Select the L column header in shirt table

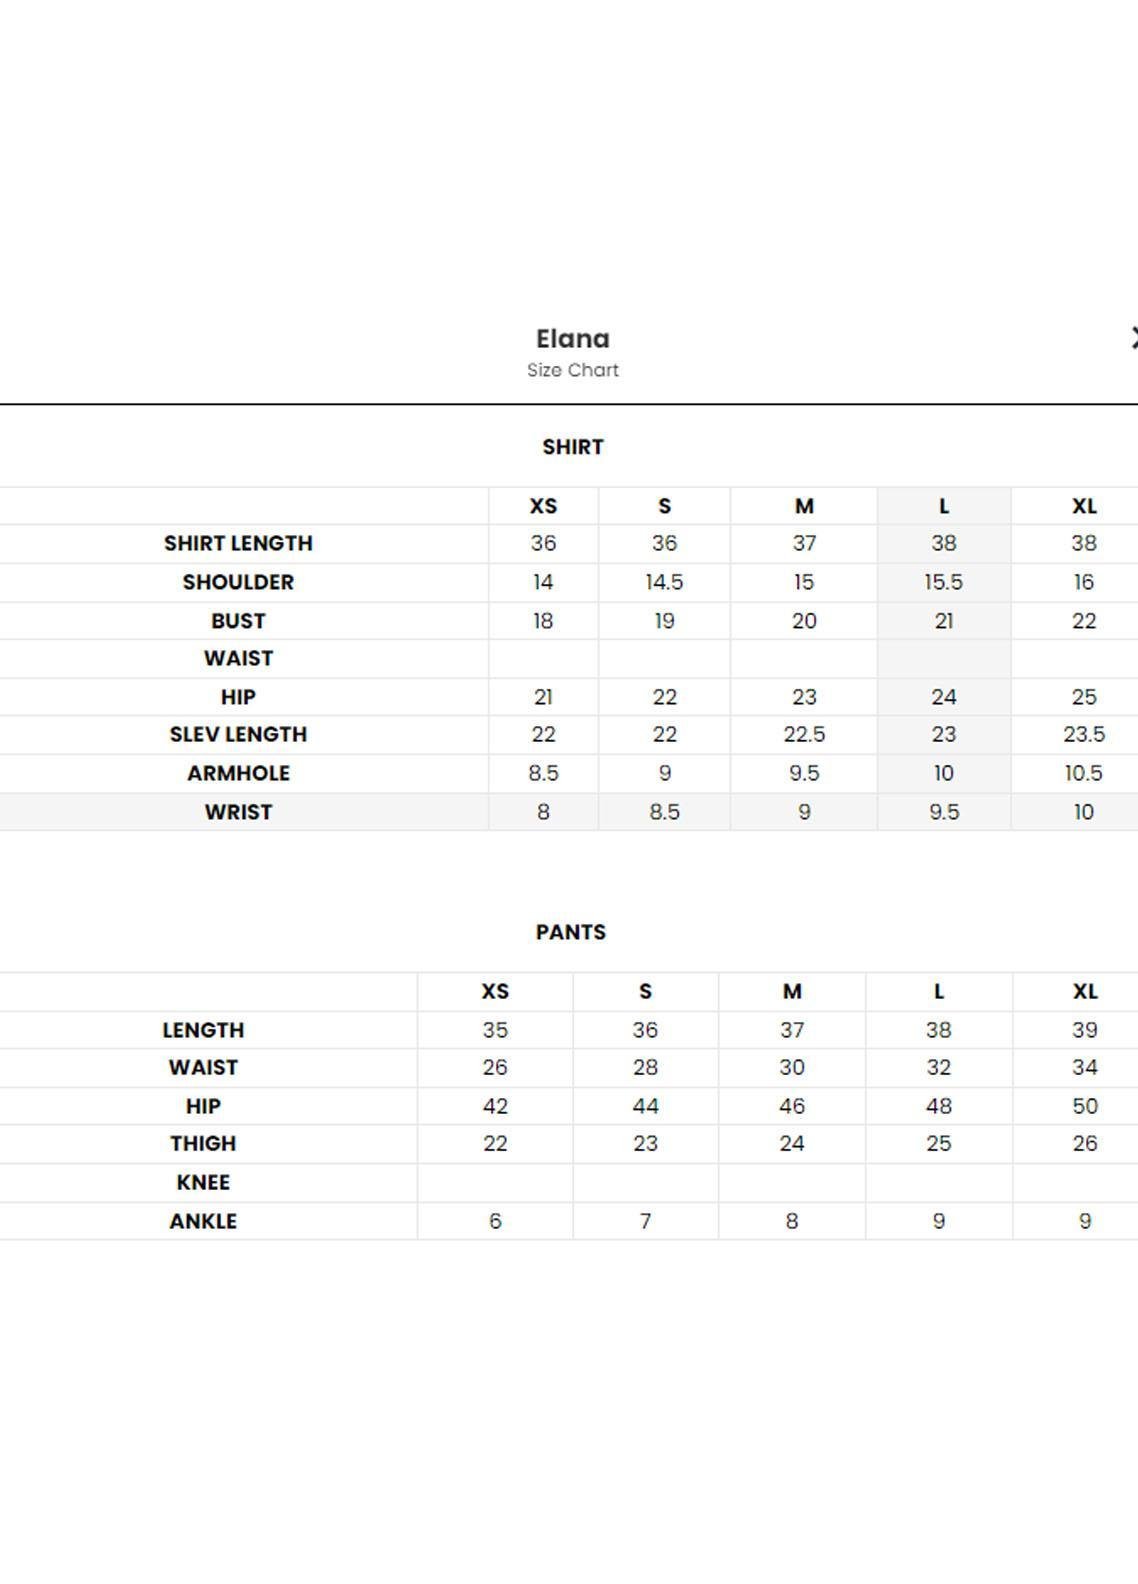[x=944, y=506]
